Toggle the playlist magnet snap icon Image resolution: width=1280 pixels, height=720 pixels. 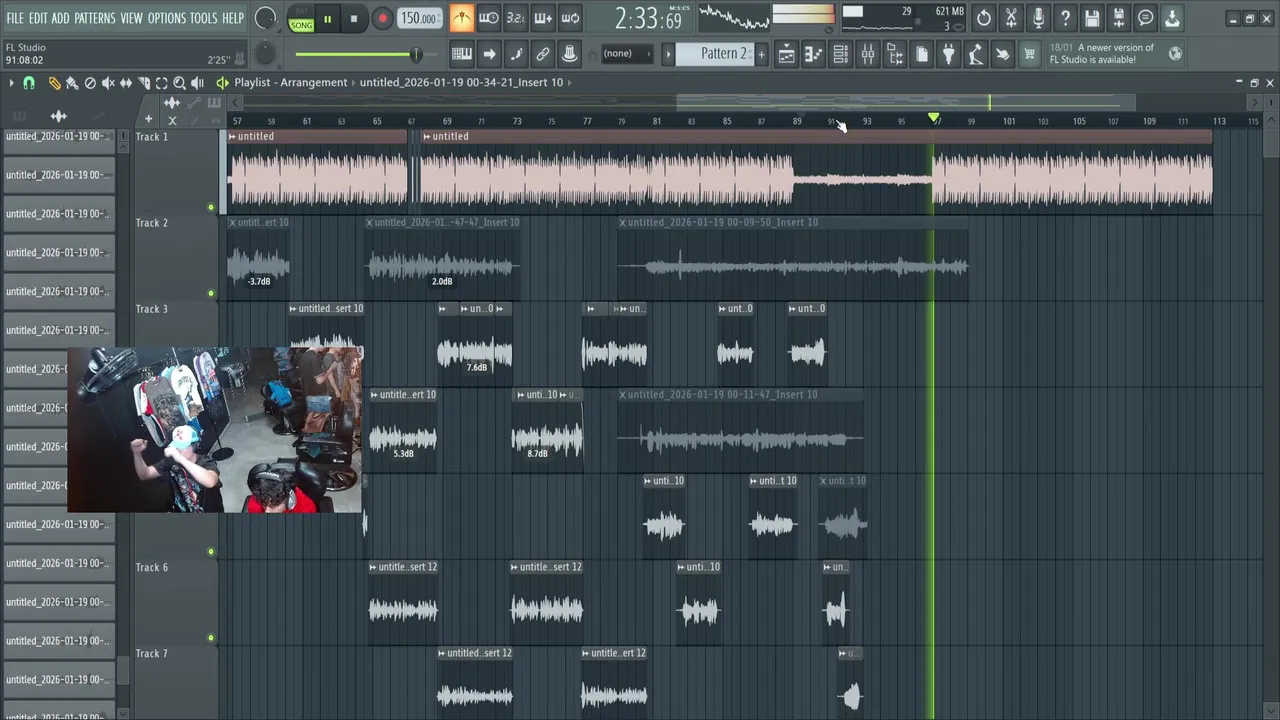click(x=29, y=83)
